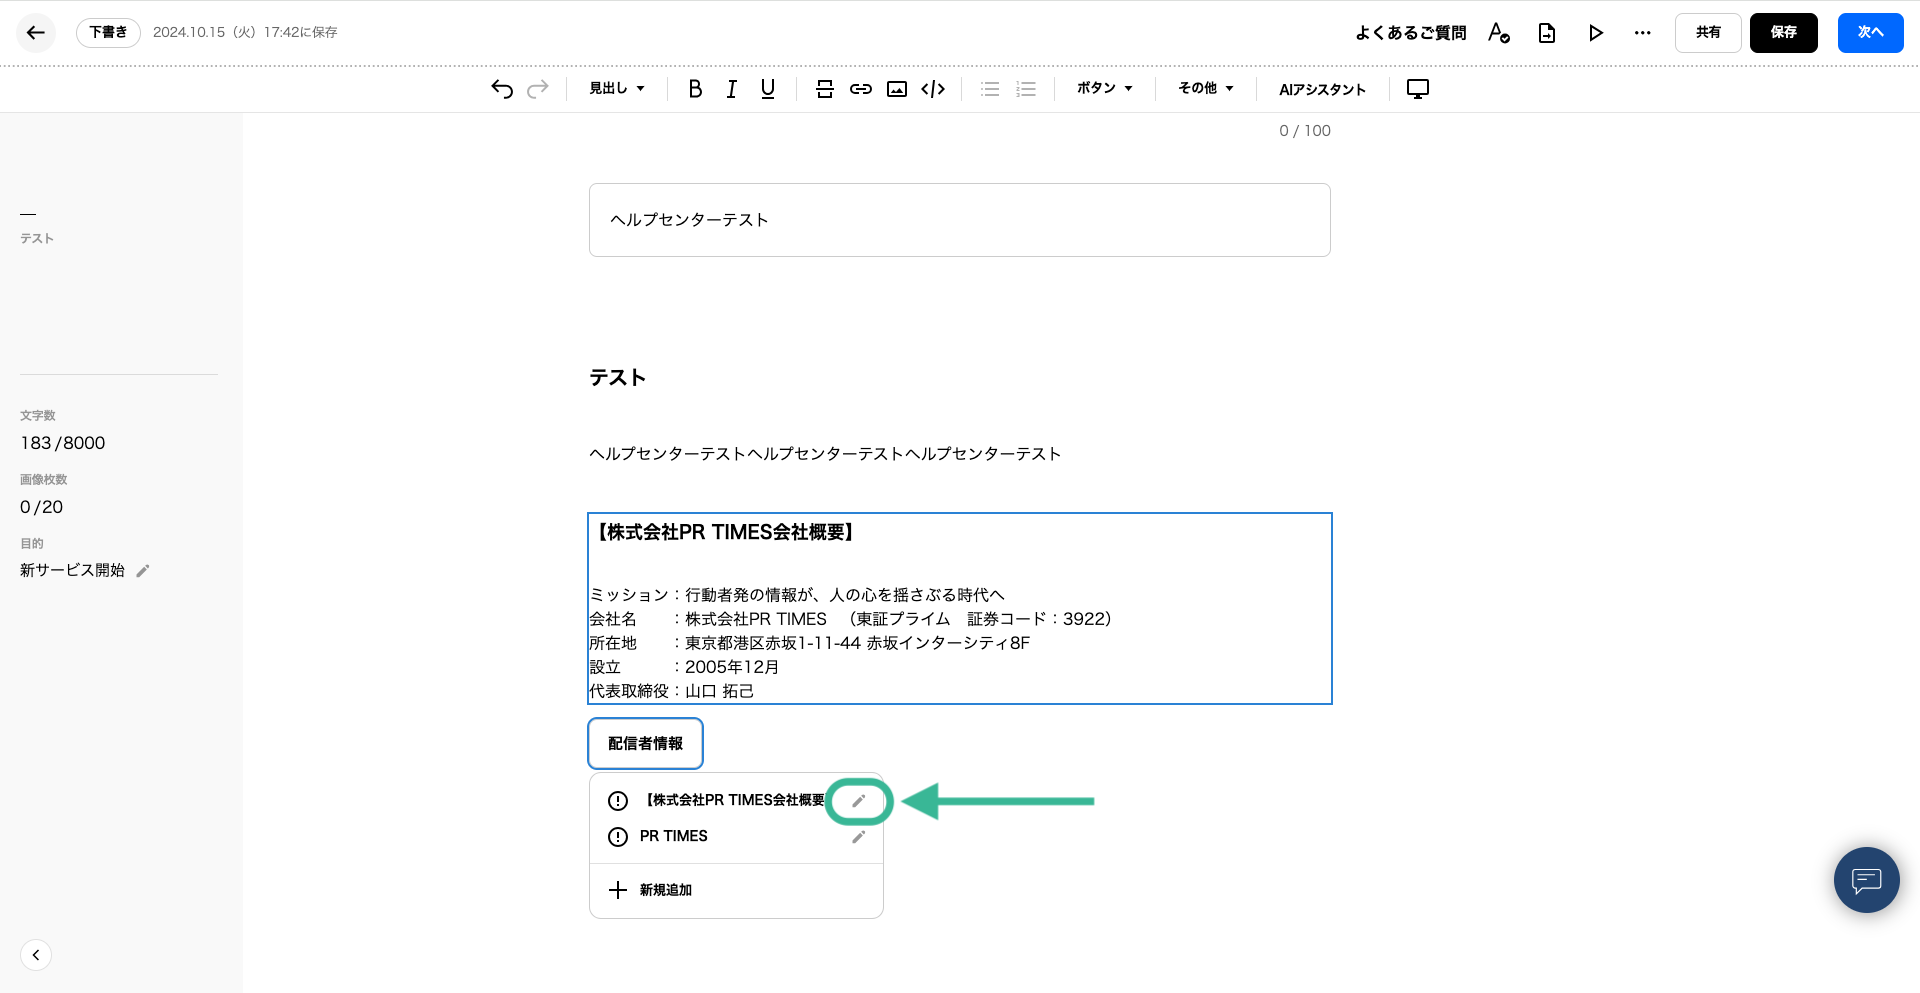Insert a hyperlink from toolbar
The width and height of the screenshot is (1920, 993).
pyautogui.click(x=860, y=89)
